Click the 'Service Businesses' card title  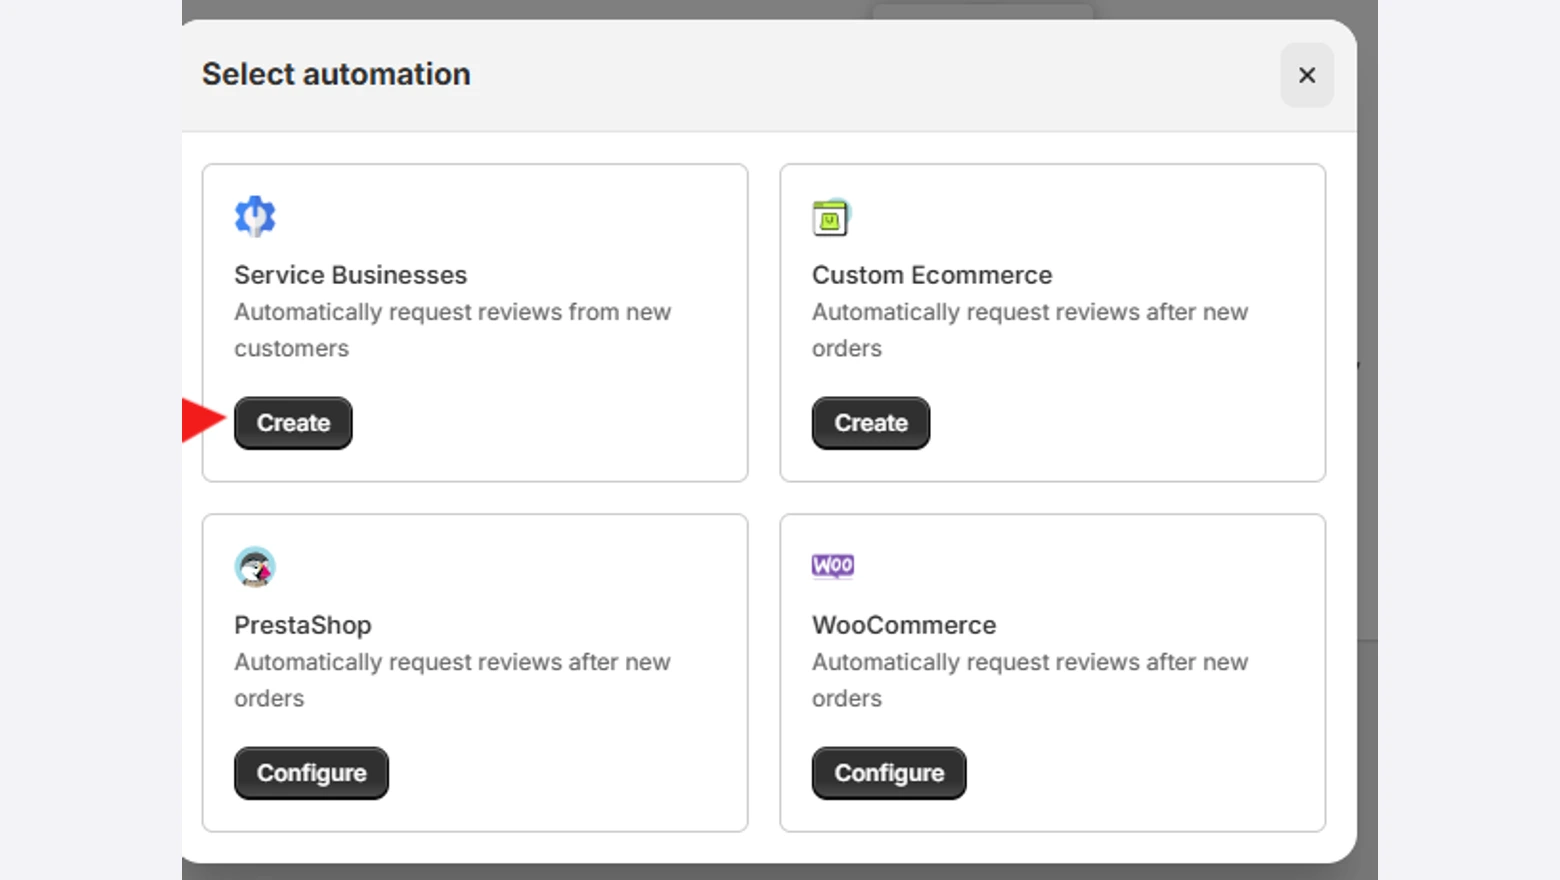pyautogui.click(x=351, y=275)
